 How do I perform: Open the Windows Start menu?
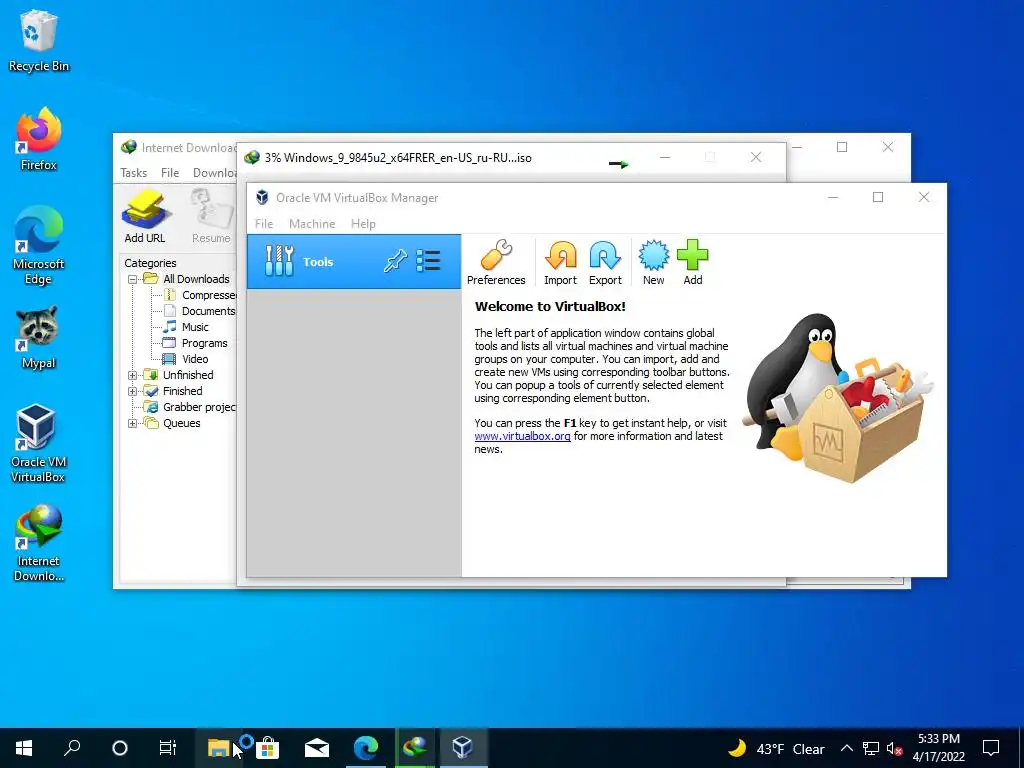click(24, 748)
